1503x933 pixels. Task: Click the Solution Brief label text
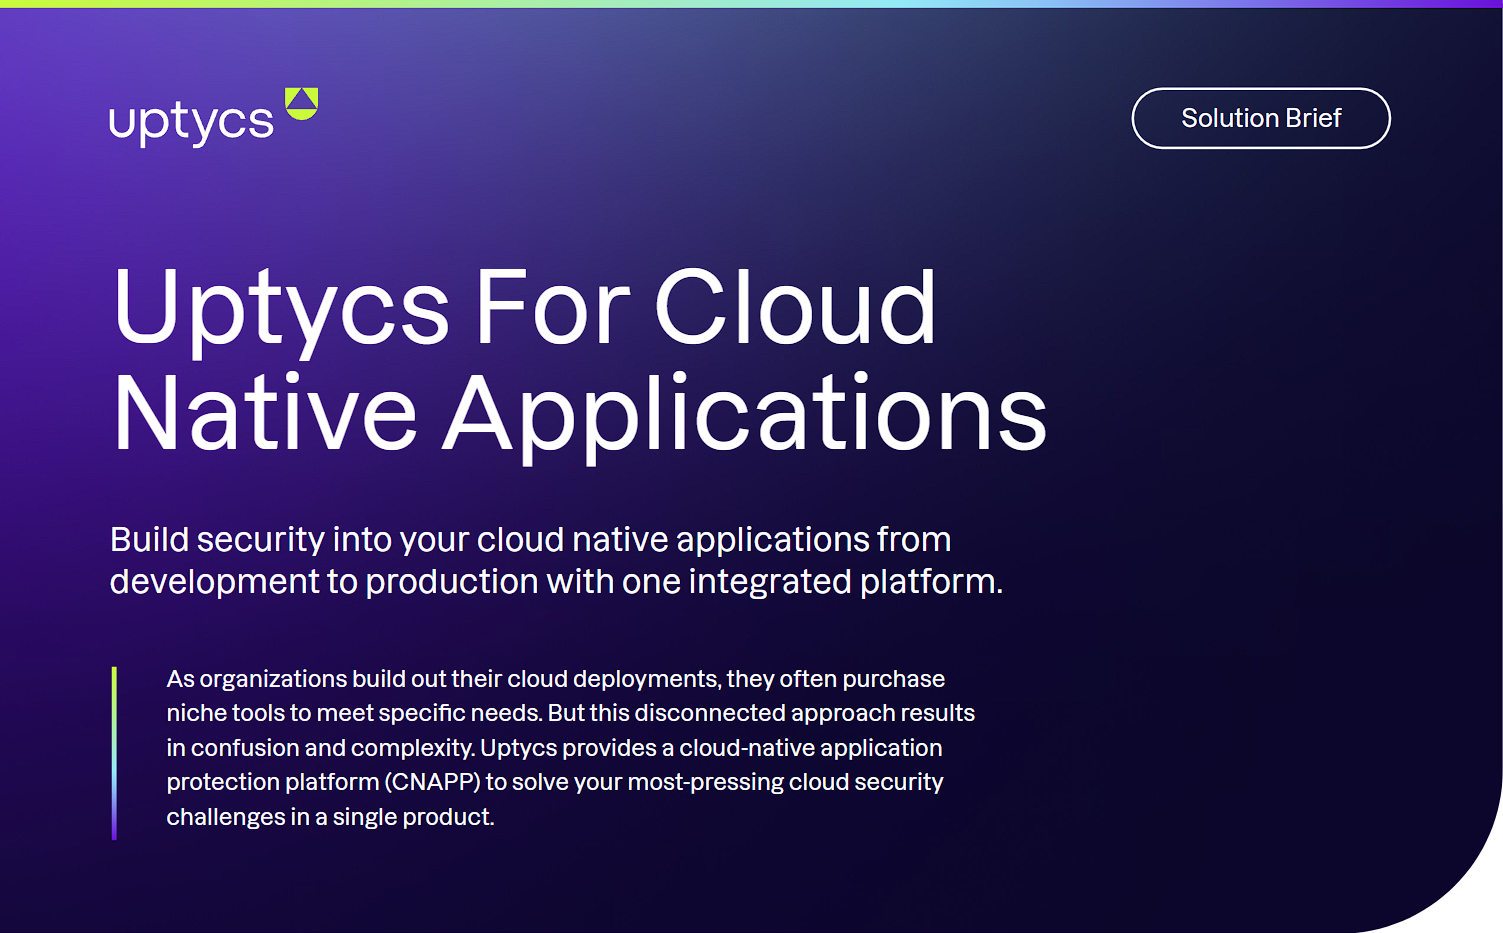tap(1260, 118)
